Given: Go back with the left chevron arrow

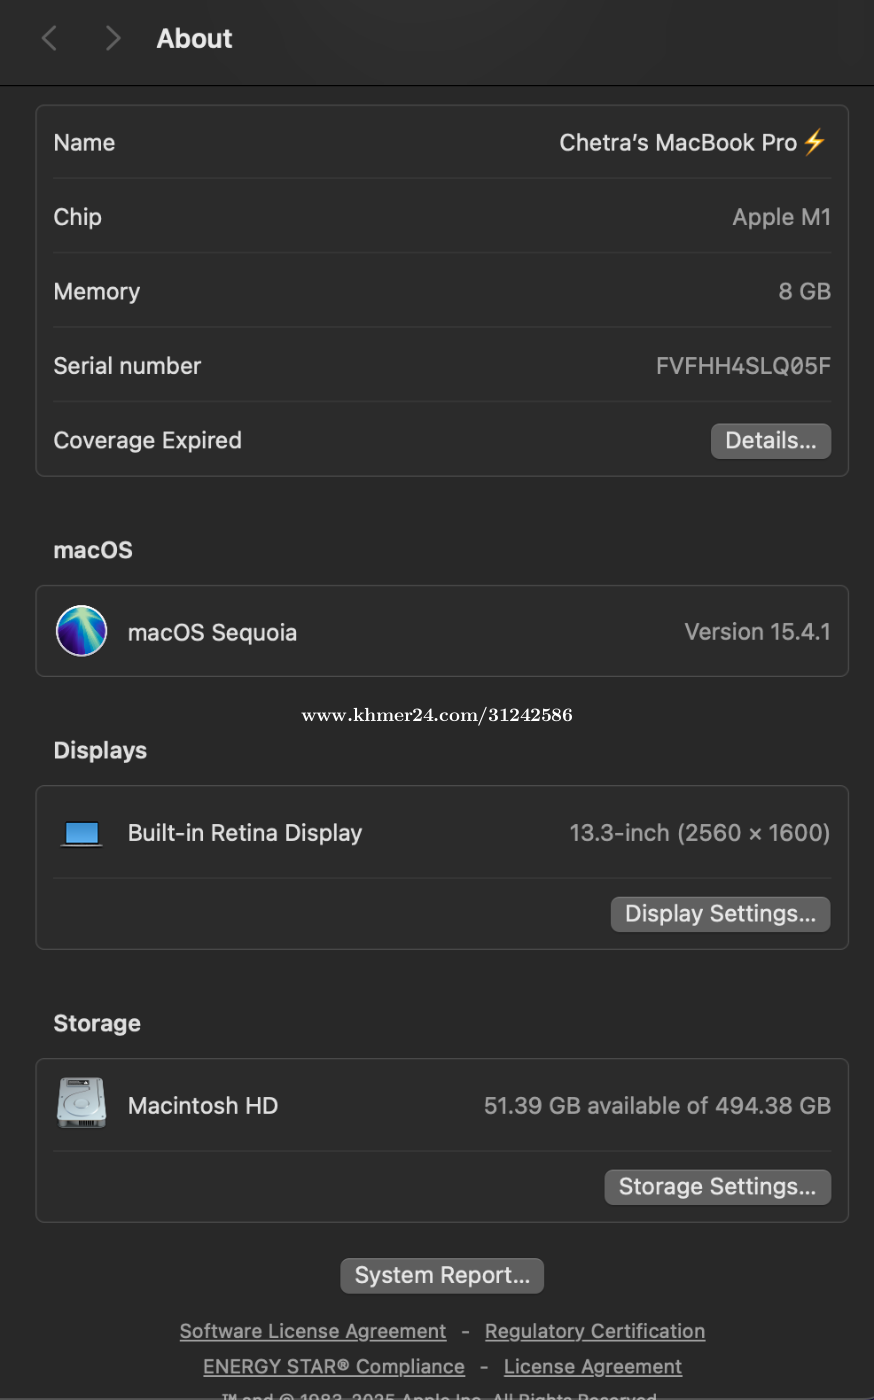Looking at the screenshot, I should [x=49, y=38].
